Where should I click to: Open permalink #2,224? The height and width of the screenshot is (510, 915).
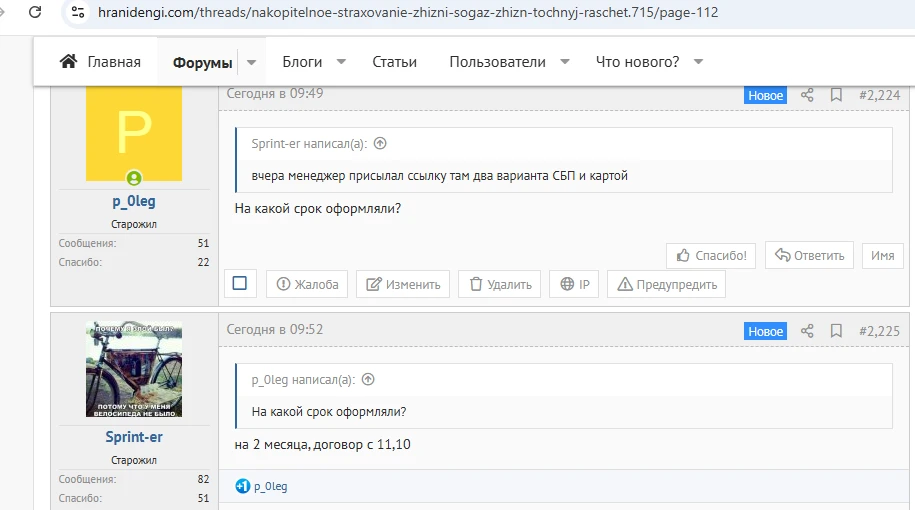point(879,95)
